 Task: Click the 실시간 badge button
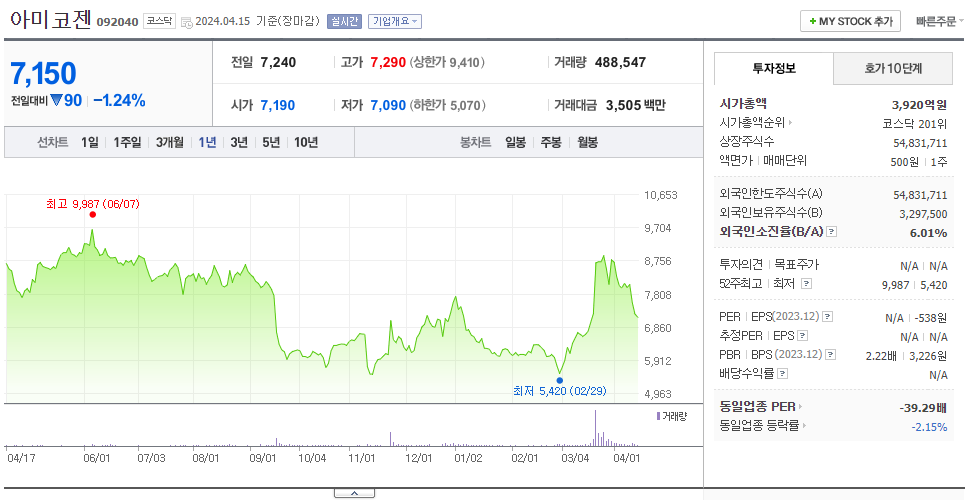point(344,22)
